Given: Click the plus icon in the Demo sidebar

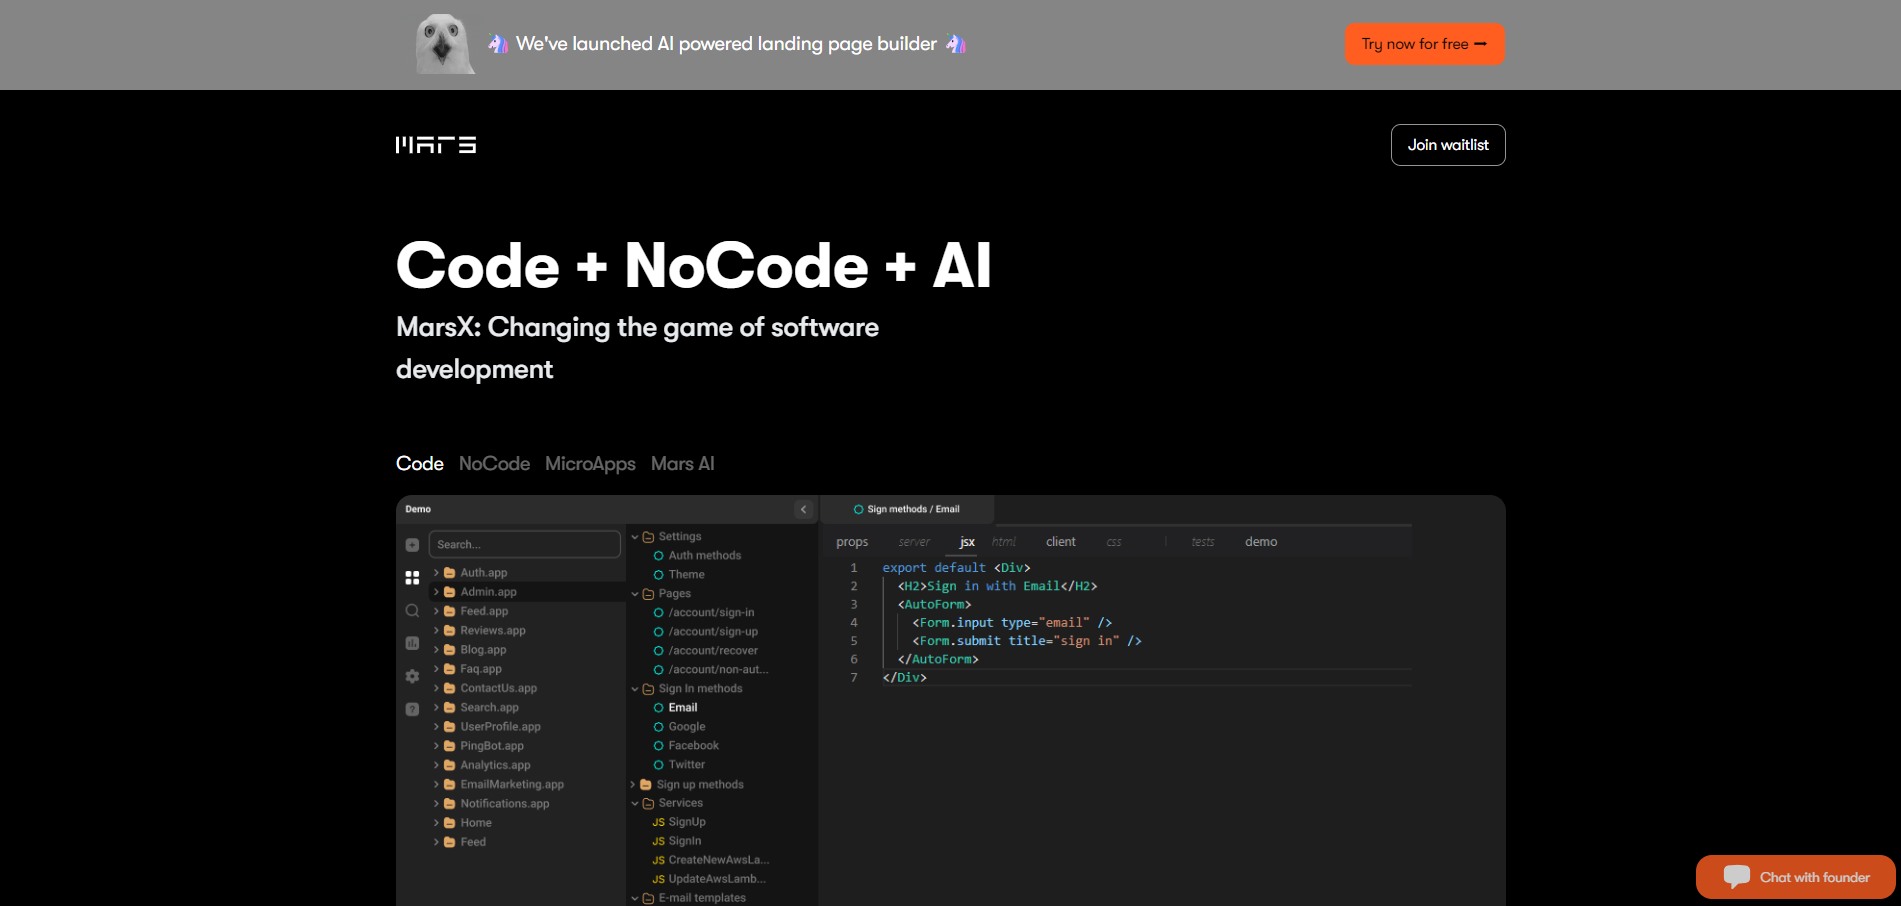Looking at the screenshot, I should (x=412, y=545).
